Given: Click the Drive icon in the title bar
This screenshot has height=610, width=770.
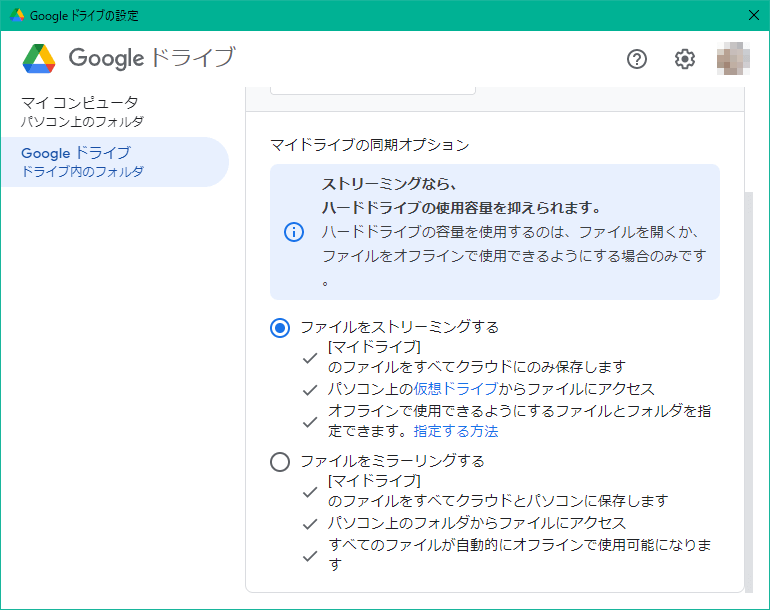Looking at the screenshot, I should 17,15.
